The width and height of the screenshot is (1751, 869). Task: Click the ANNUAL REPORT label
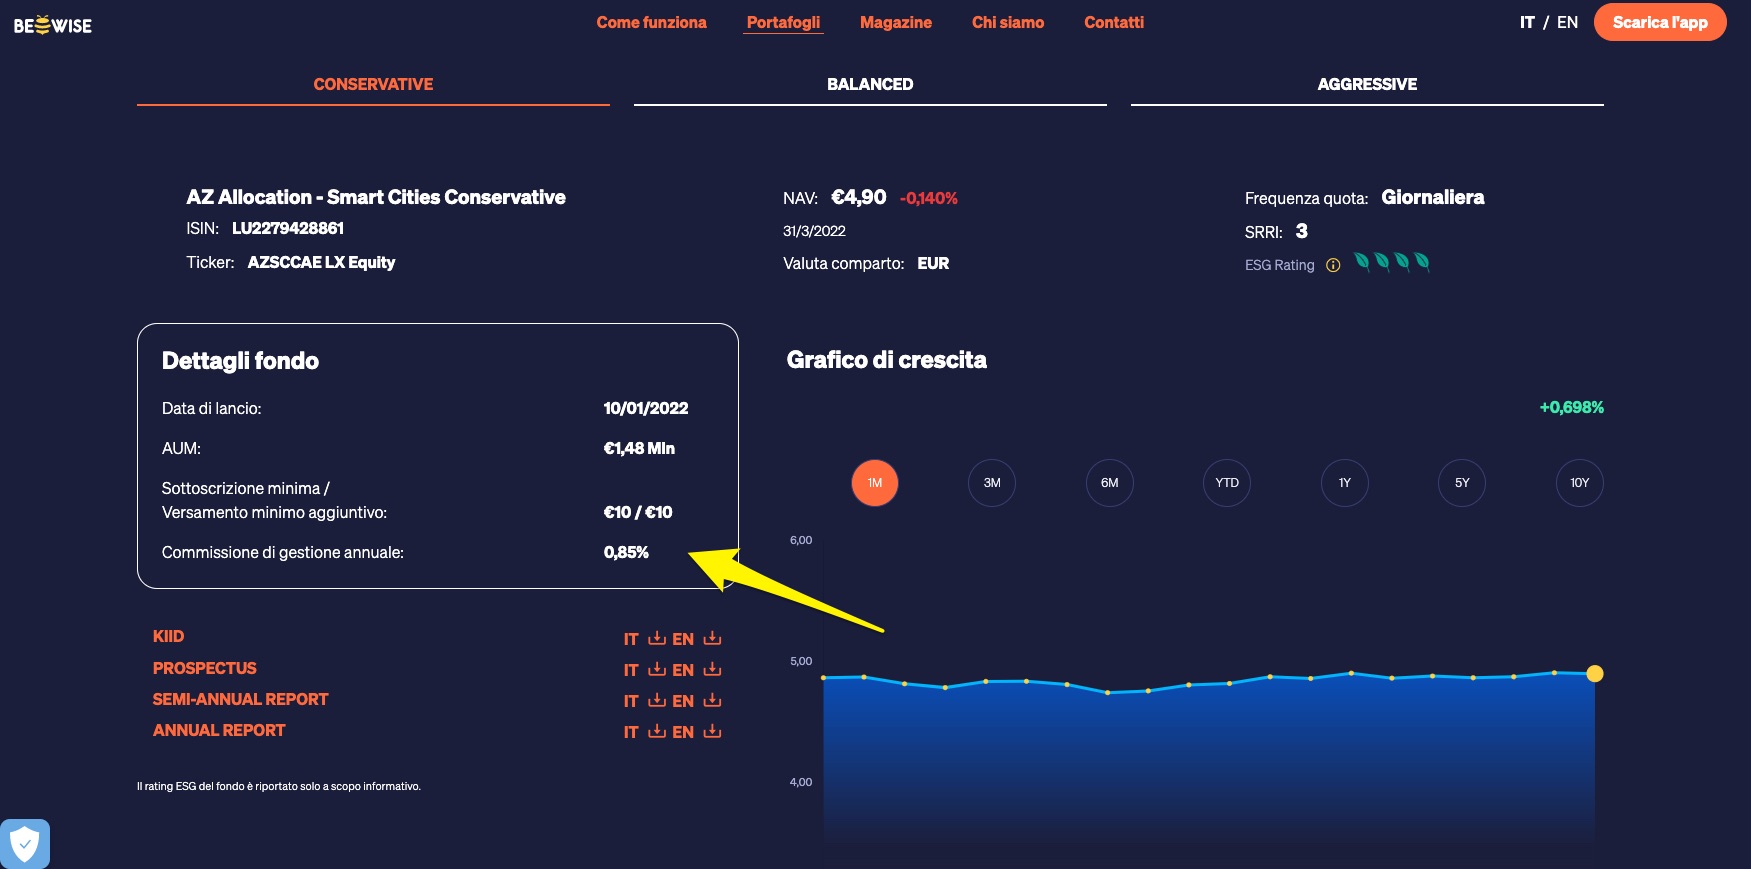[219, 730]
